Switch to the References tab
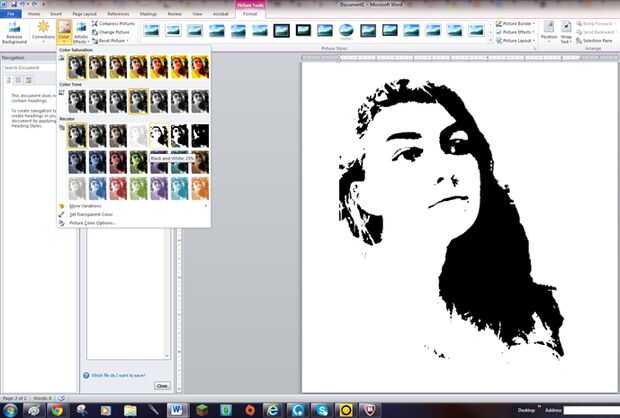This screenshot has height=418, width=620. click(x=118, y=14)
